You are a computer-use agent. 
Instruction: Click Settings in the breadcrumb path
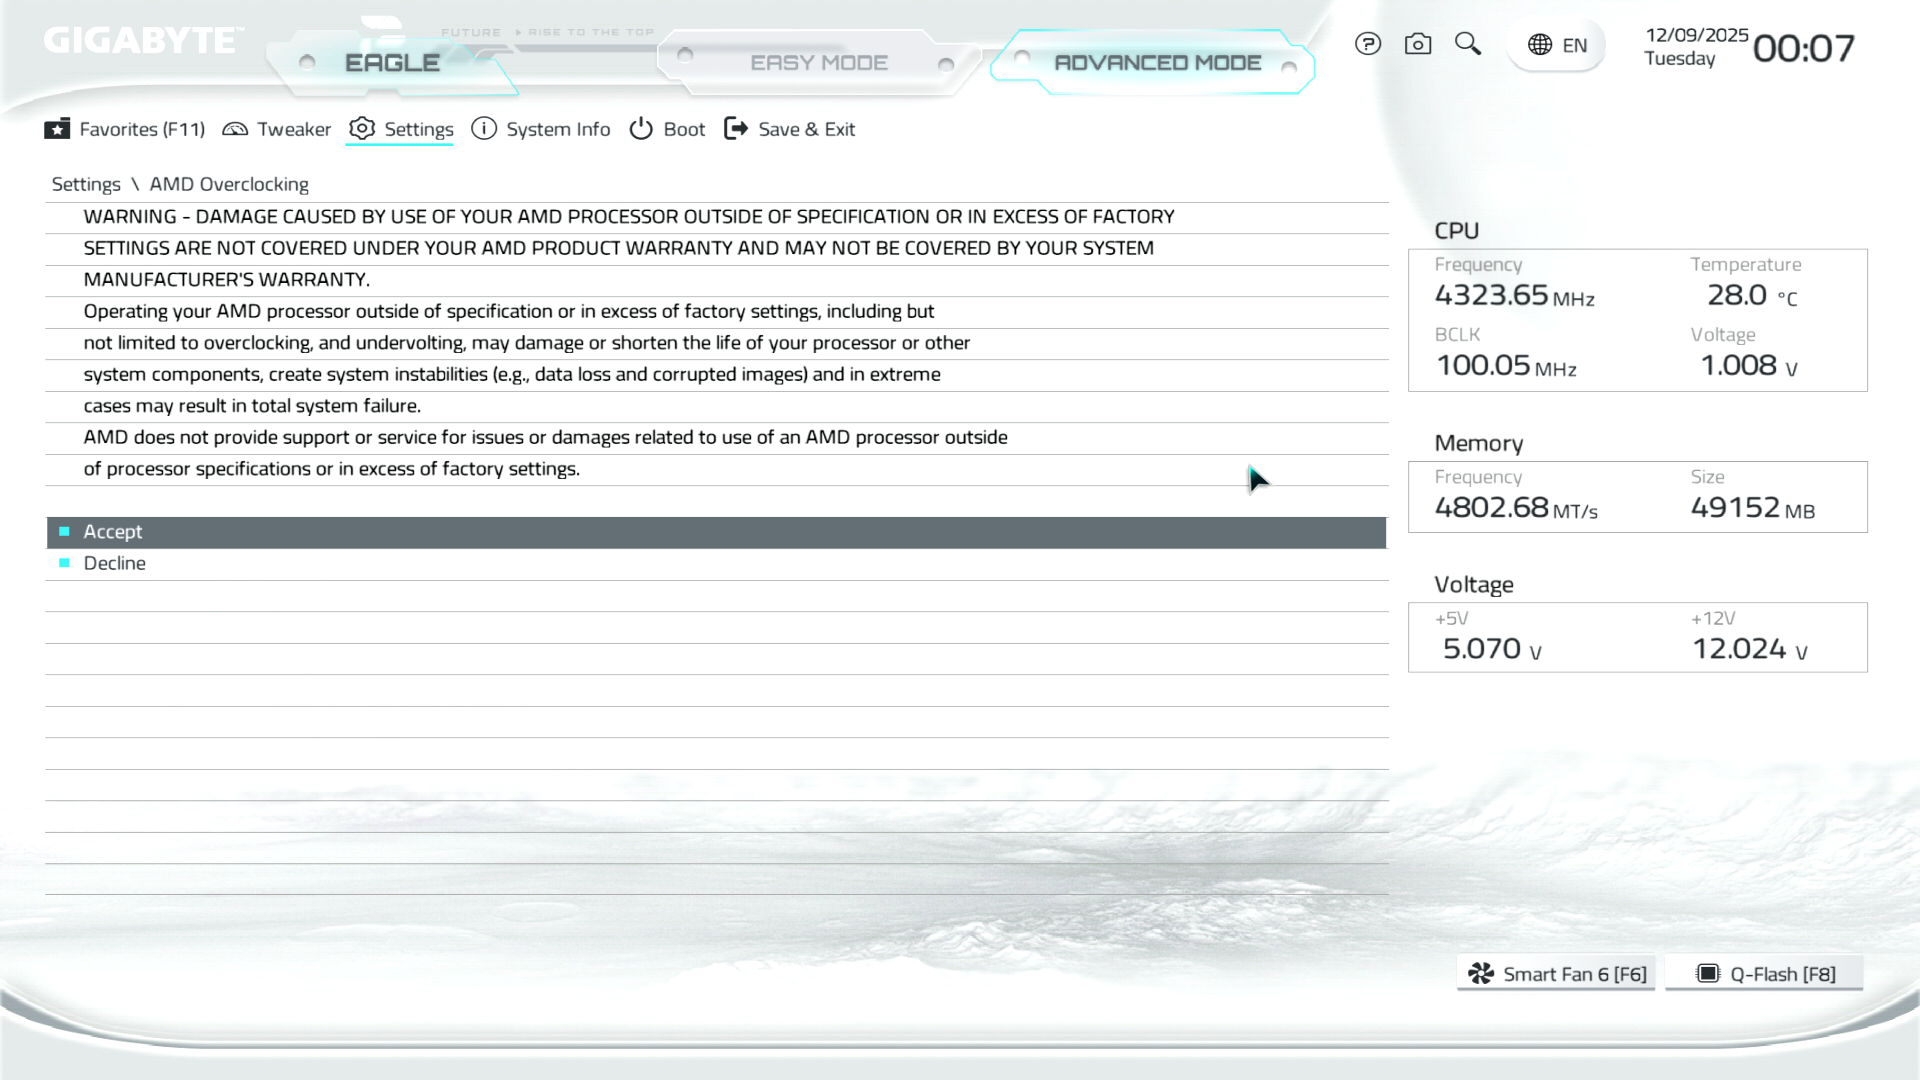click(x=86, y=184)
